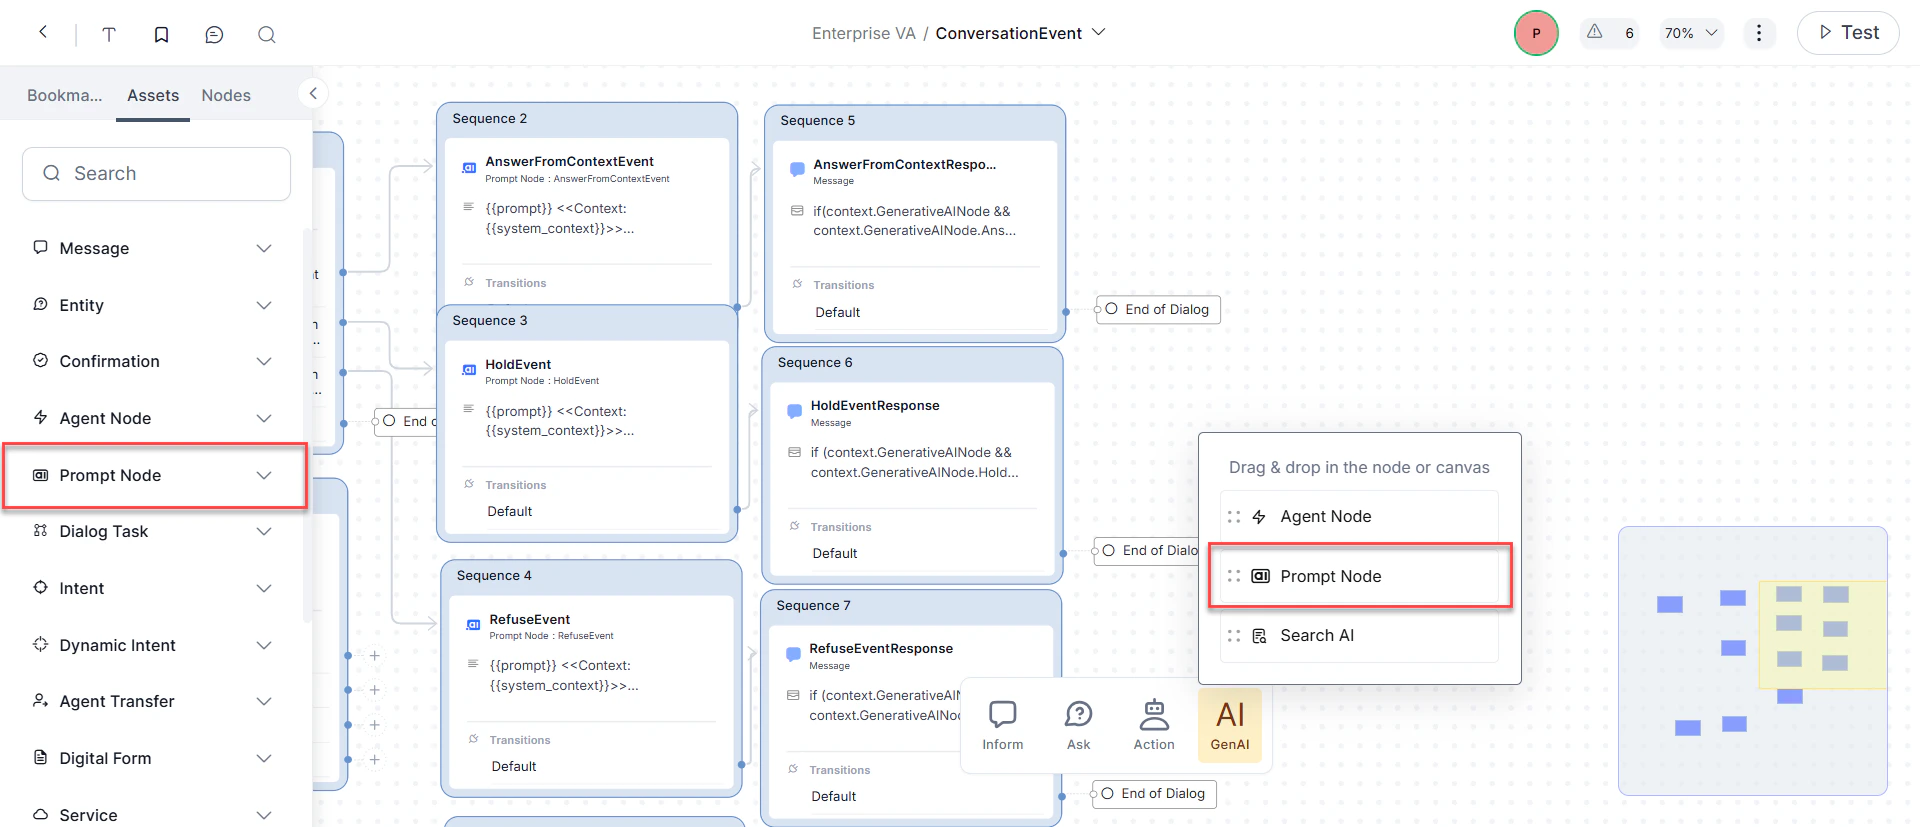Click End of Dialog after Sequence 7
This screenshot has width=1920, height=827.
point(1154,793)
